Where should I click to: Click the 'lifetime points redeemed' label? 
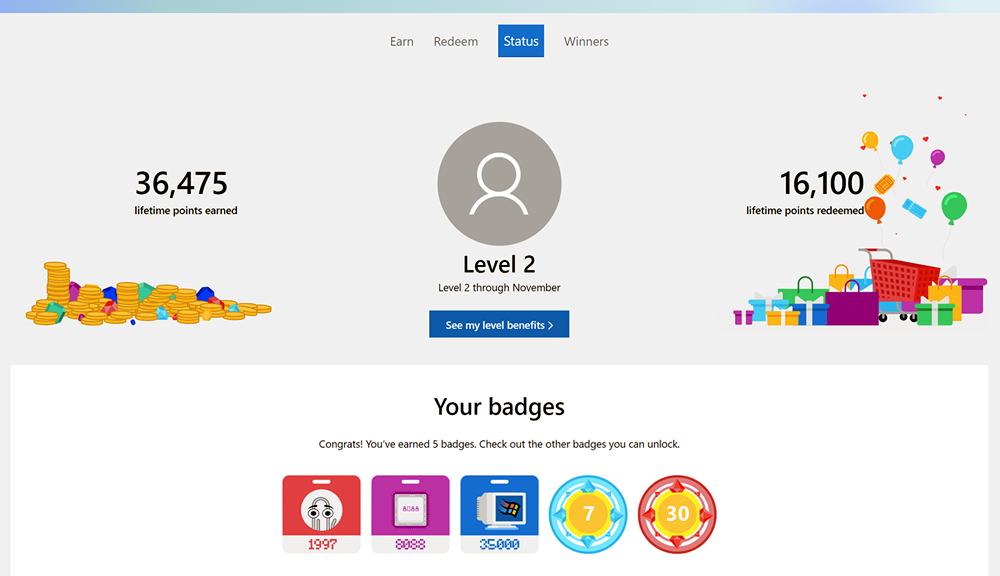coord(805,210)
